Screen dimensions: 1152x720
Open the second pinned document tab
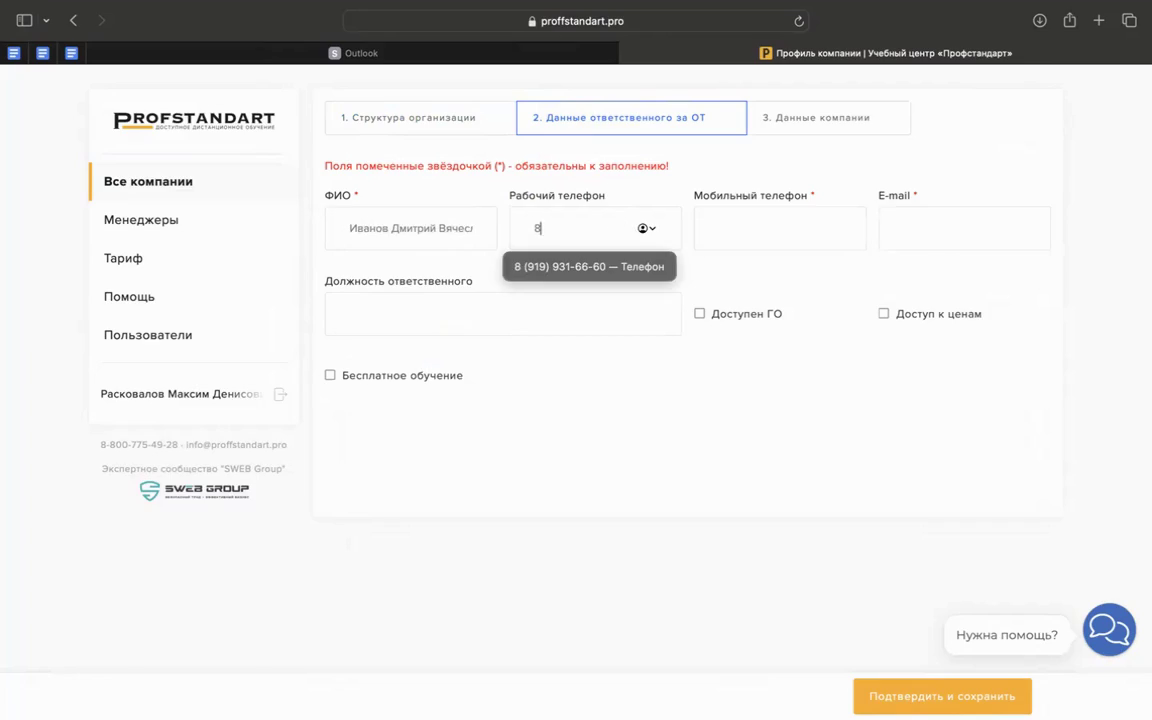pyautogui.click(x=43, y=53)
